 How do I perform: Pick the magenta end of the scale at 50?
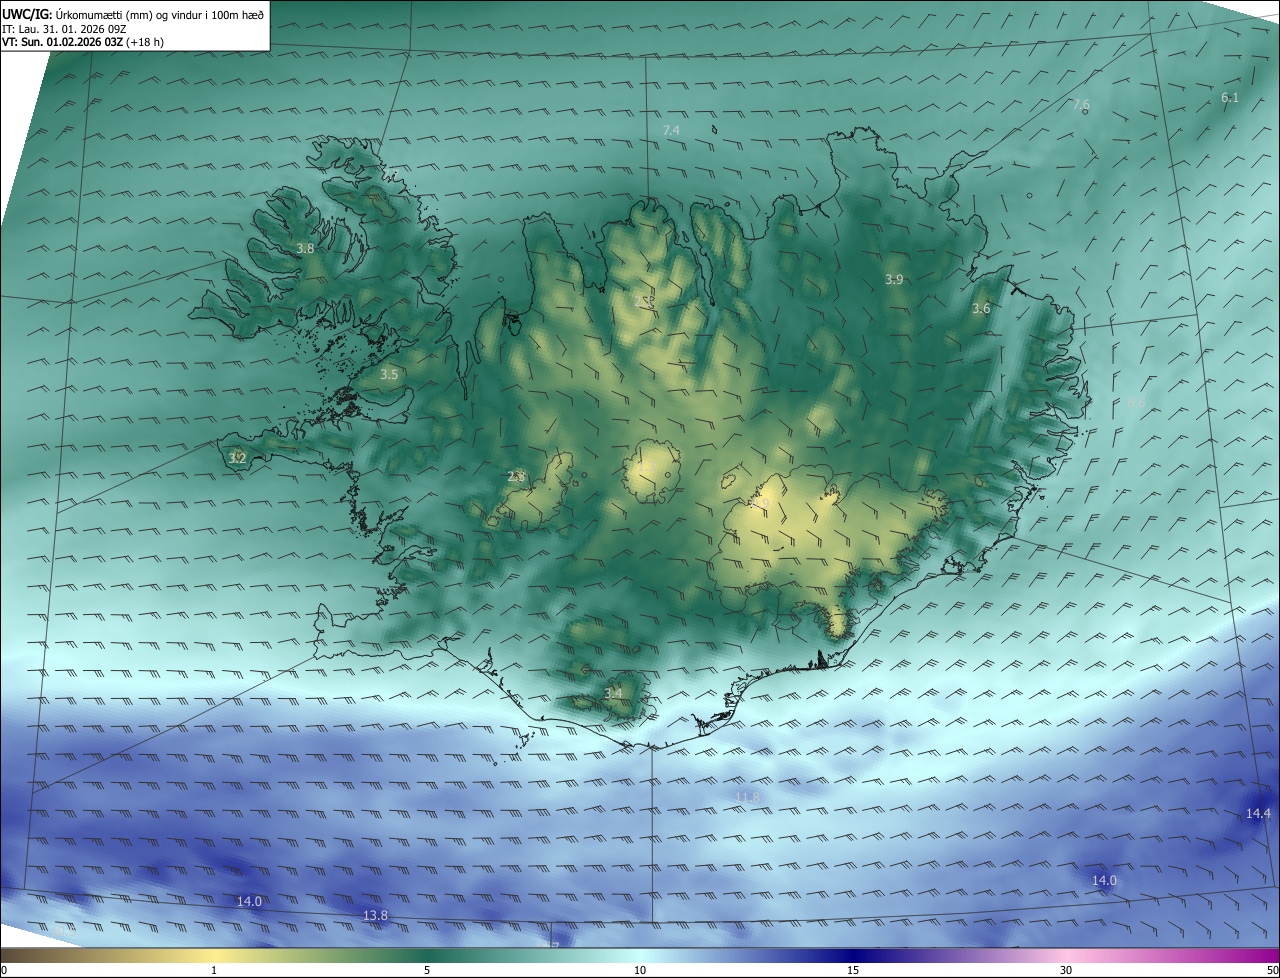1270,956
